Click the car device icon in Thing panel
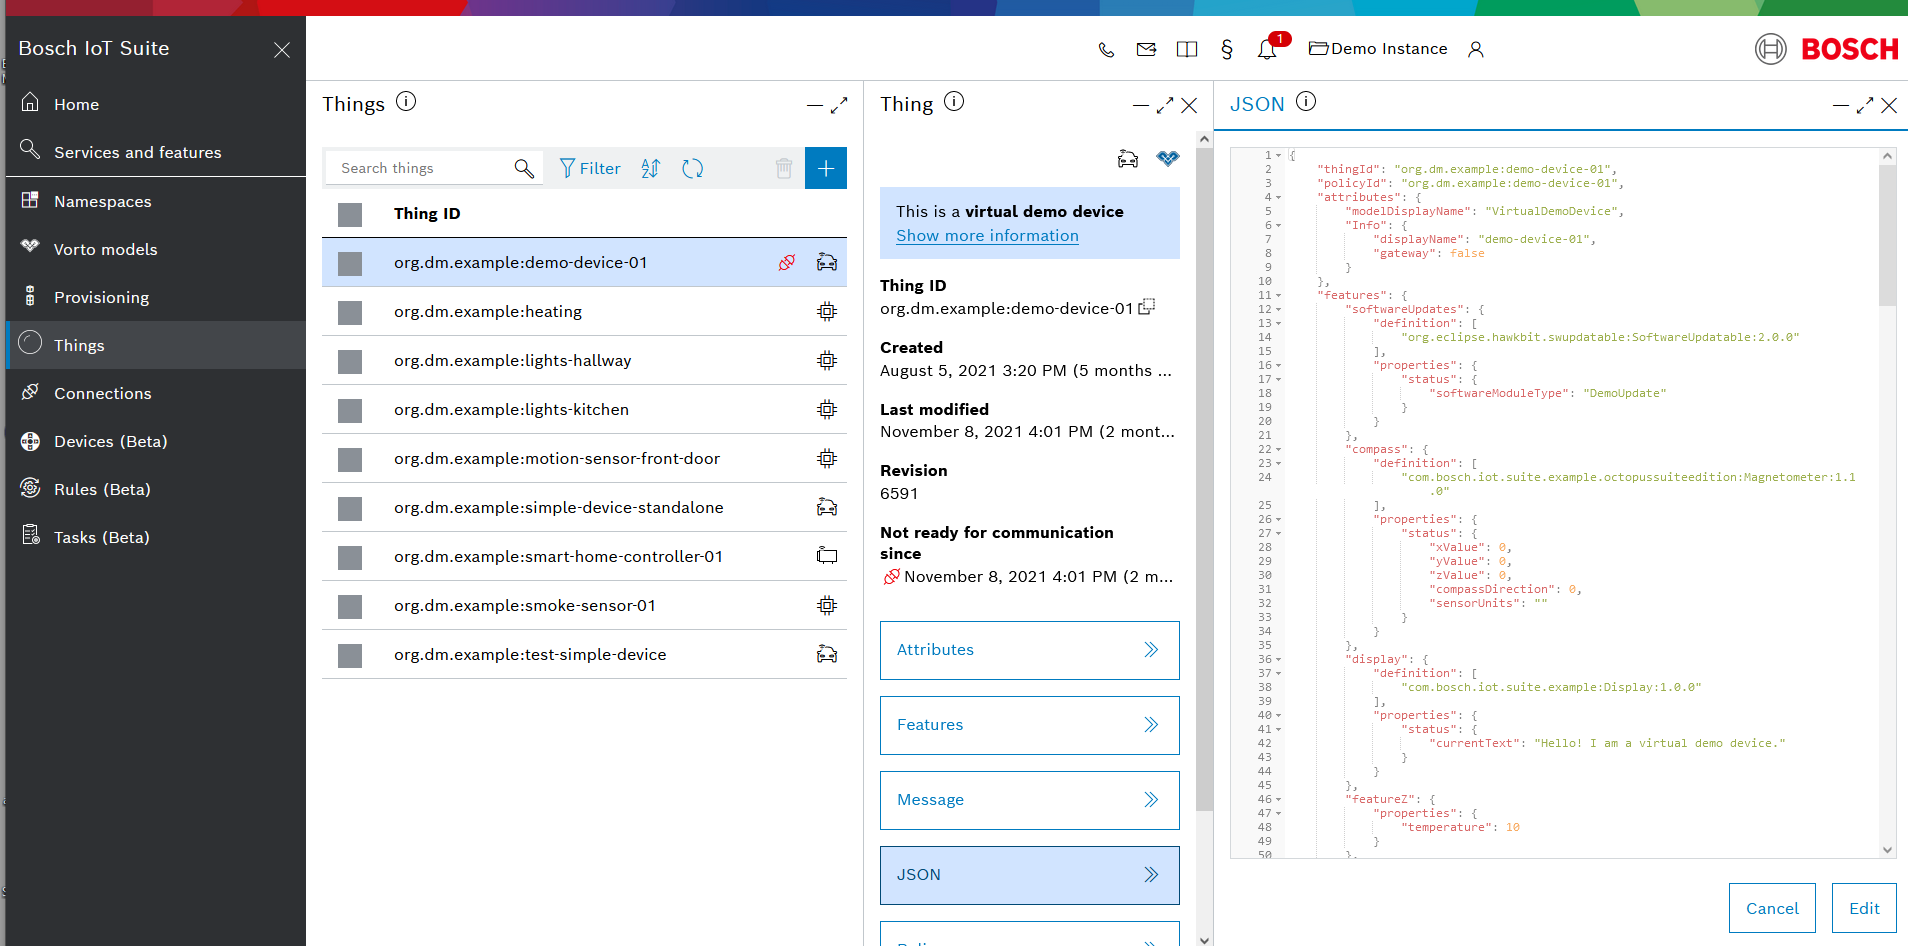This screenshot has width=1908, height=946. 1128,158
